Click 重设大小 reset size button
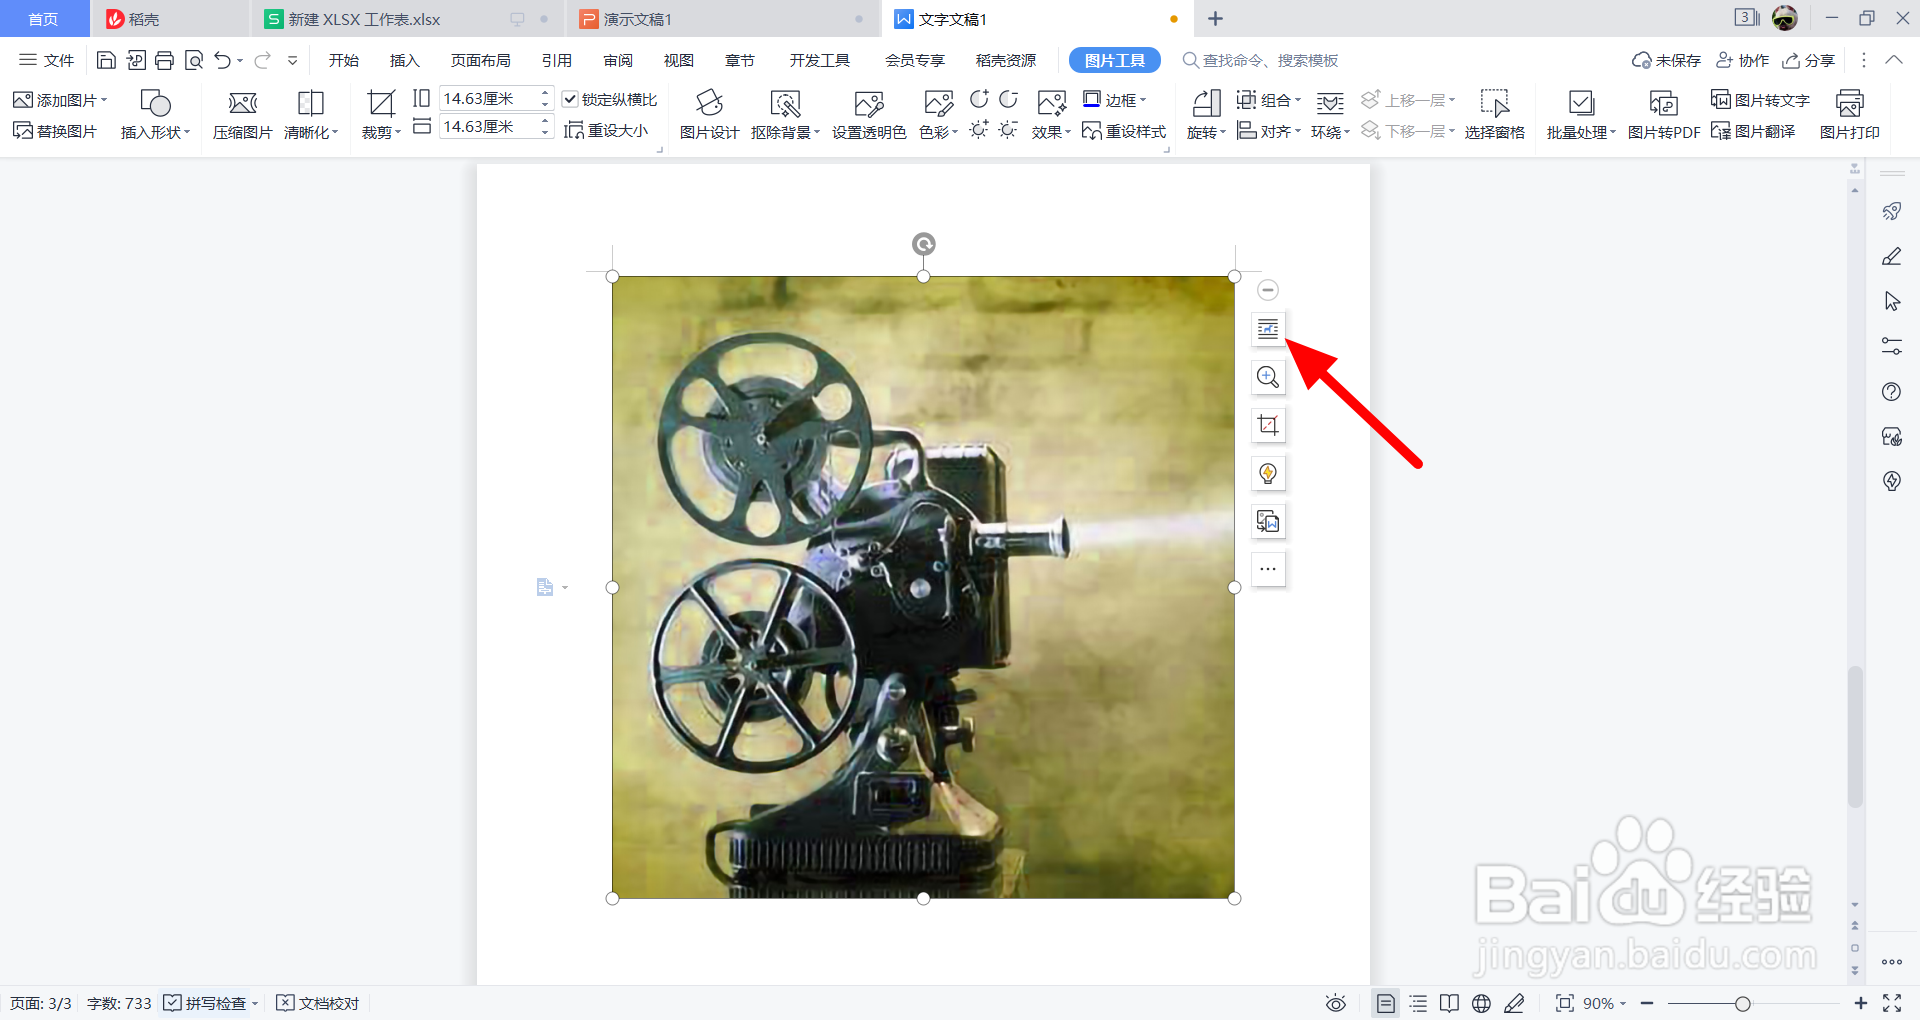 coord(606,131)
